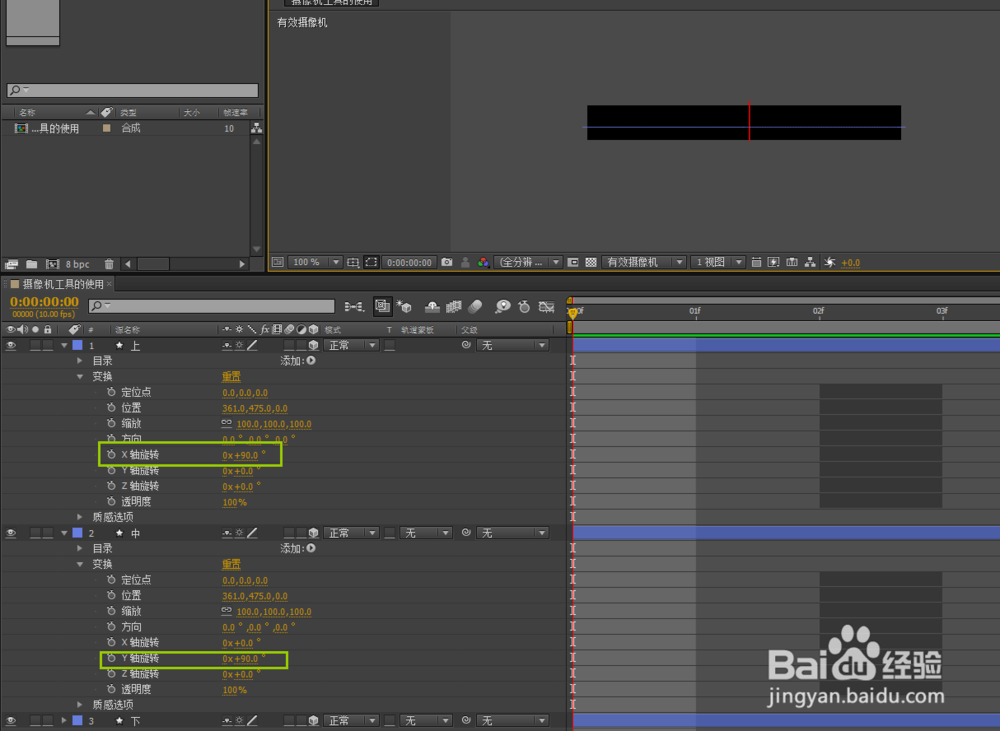Open the resolution dropdown in viewer
1000x731 pixels.
point(528,262)
